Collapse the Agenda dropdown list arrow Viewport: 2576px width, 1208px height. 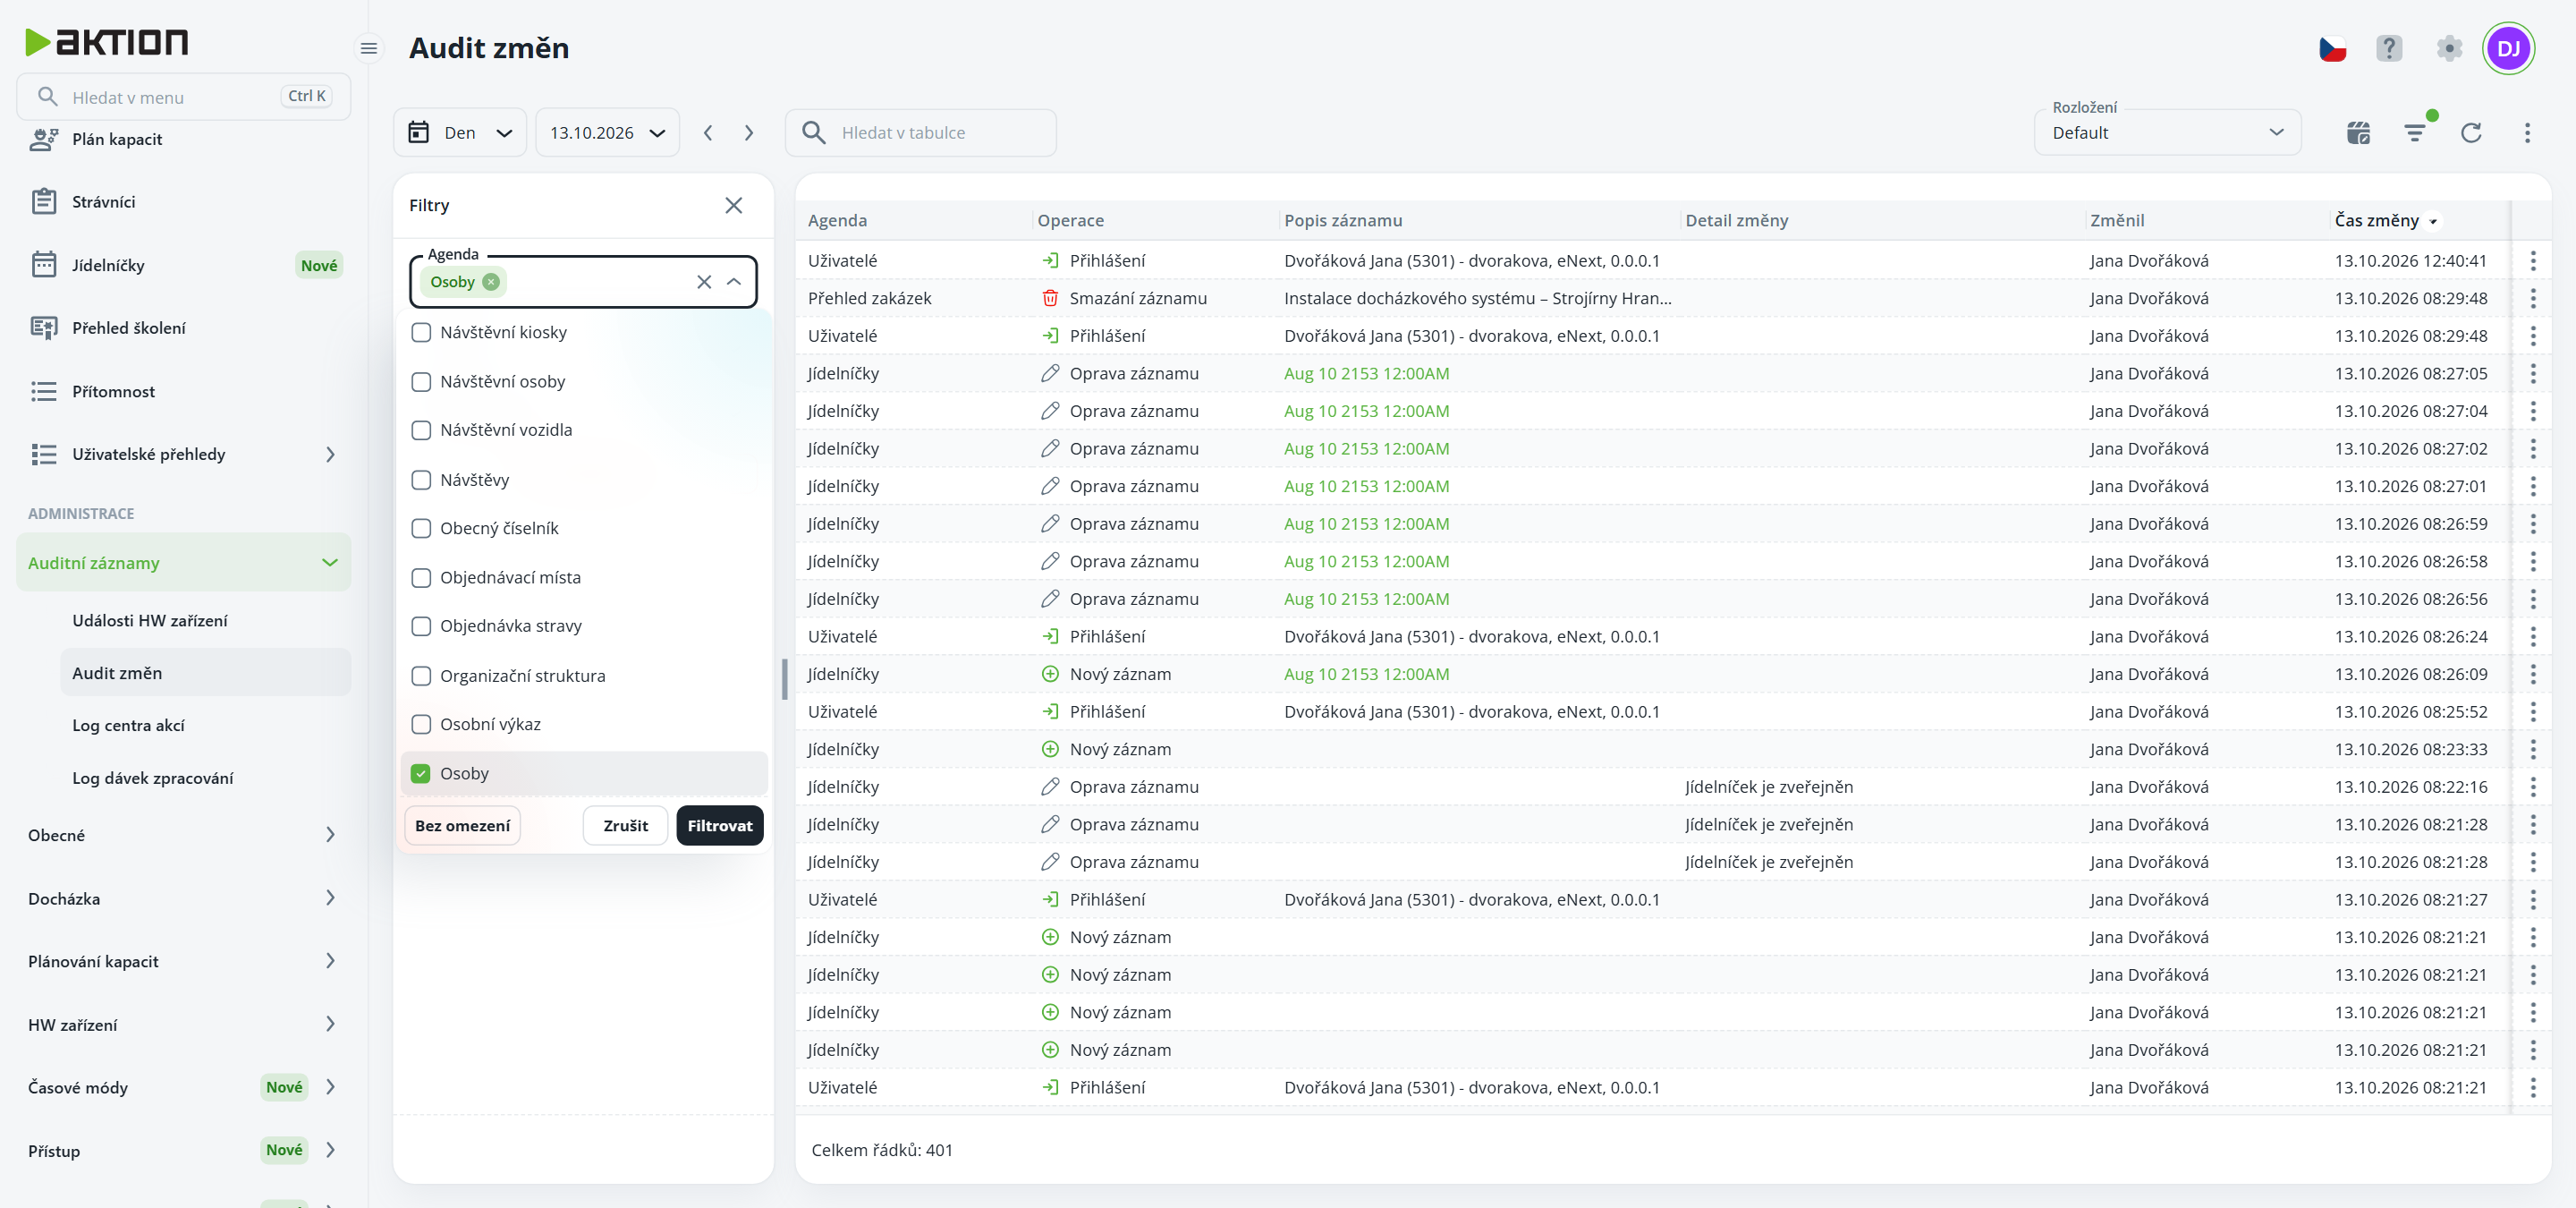coord(734,282)
